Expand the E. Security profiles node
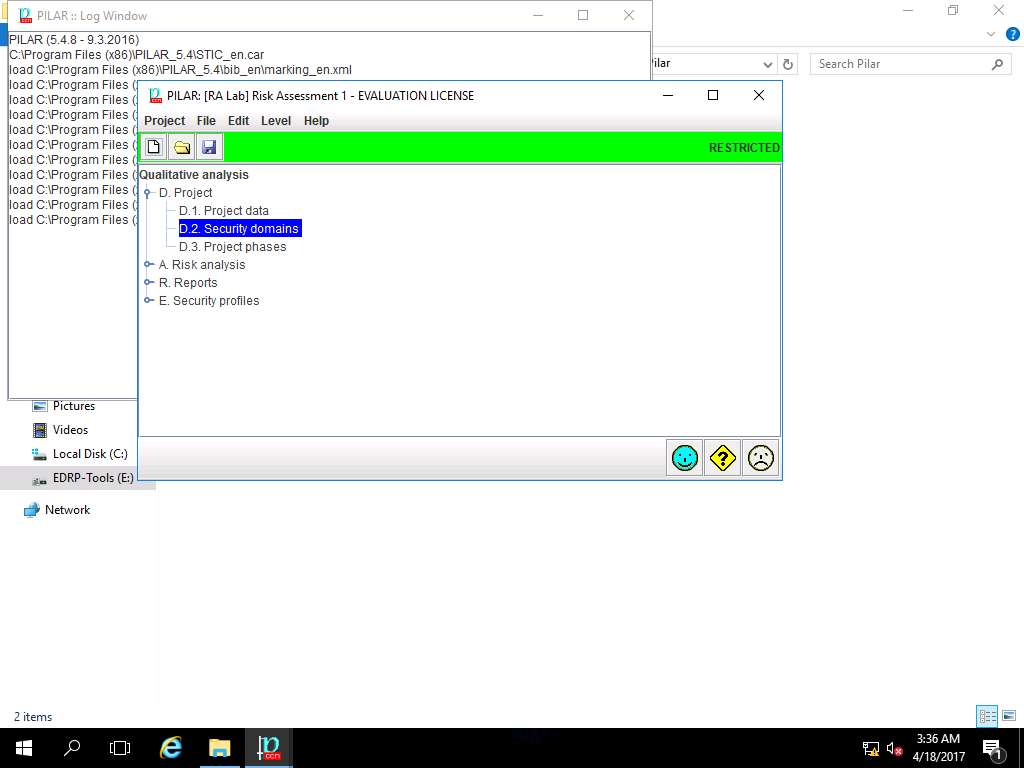This screenshot has width=1024, height=768. click(x=148, y=300)
